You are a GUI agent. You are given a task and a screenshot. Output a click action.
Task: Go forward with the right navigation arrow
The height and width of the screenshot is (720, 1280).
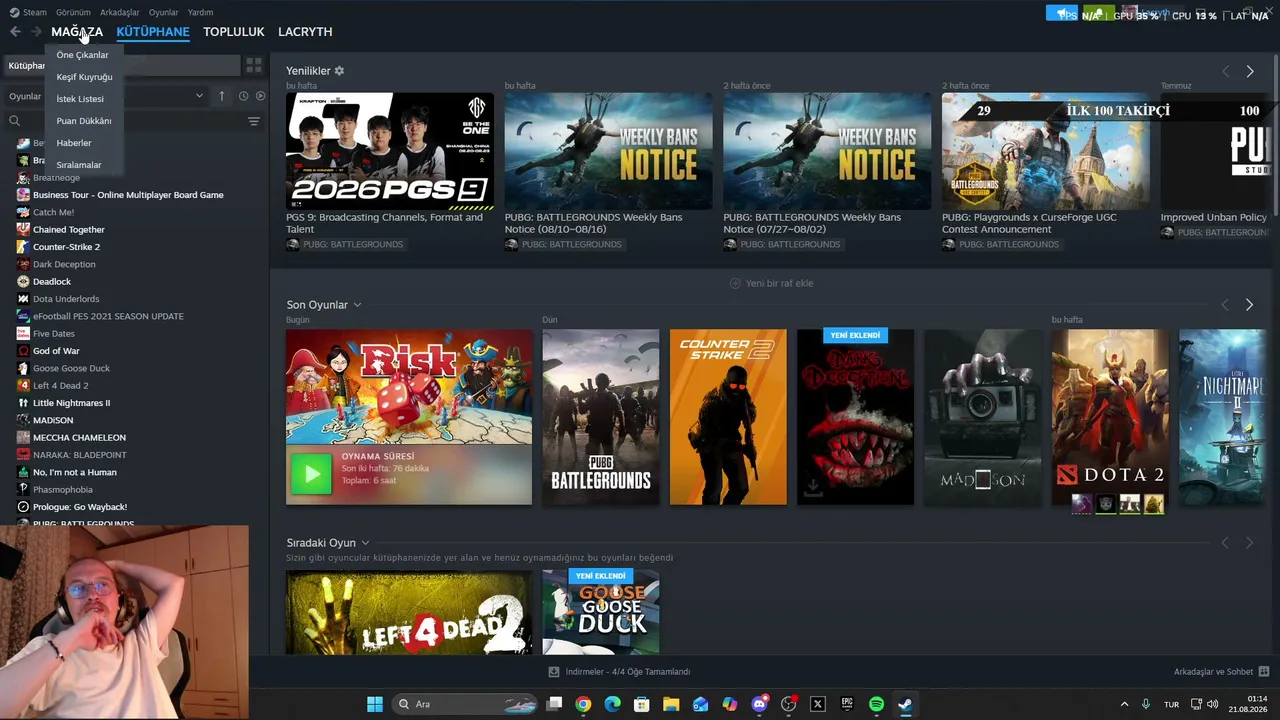click(x=36, y=32)
